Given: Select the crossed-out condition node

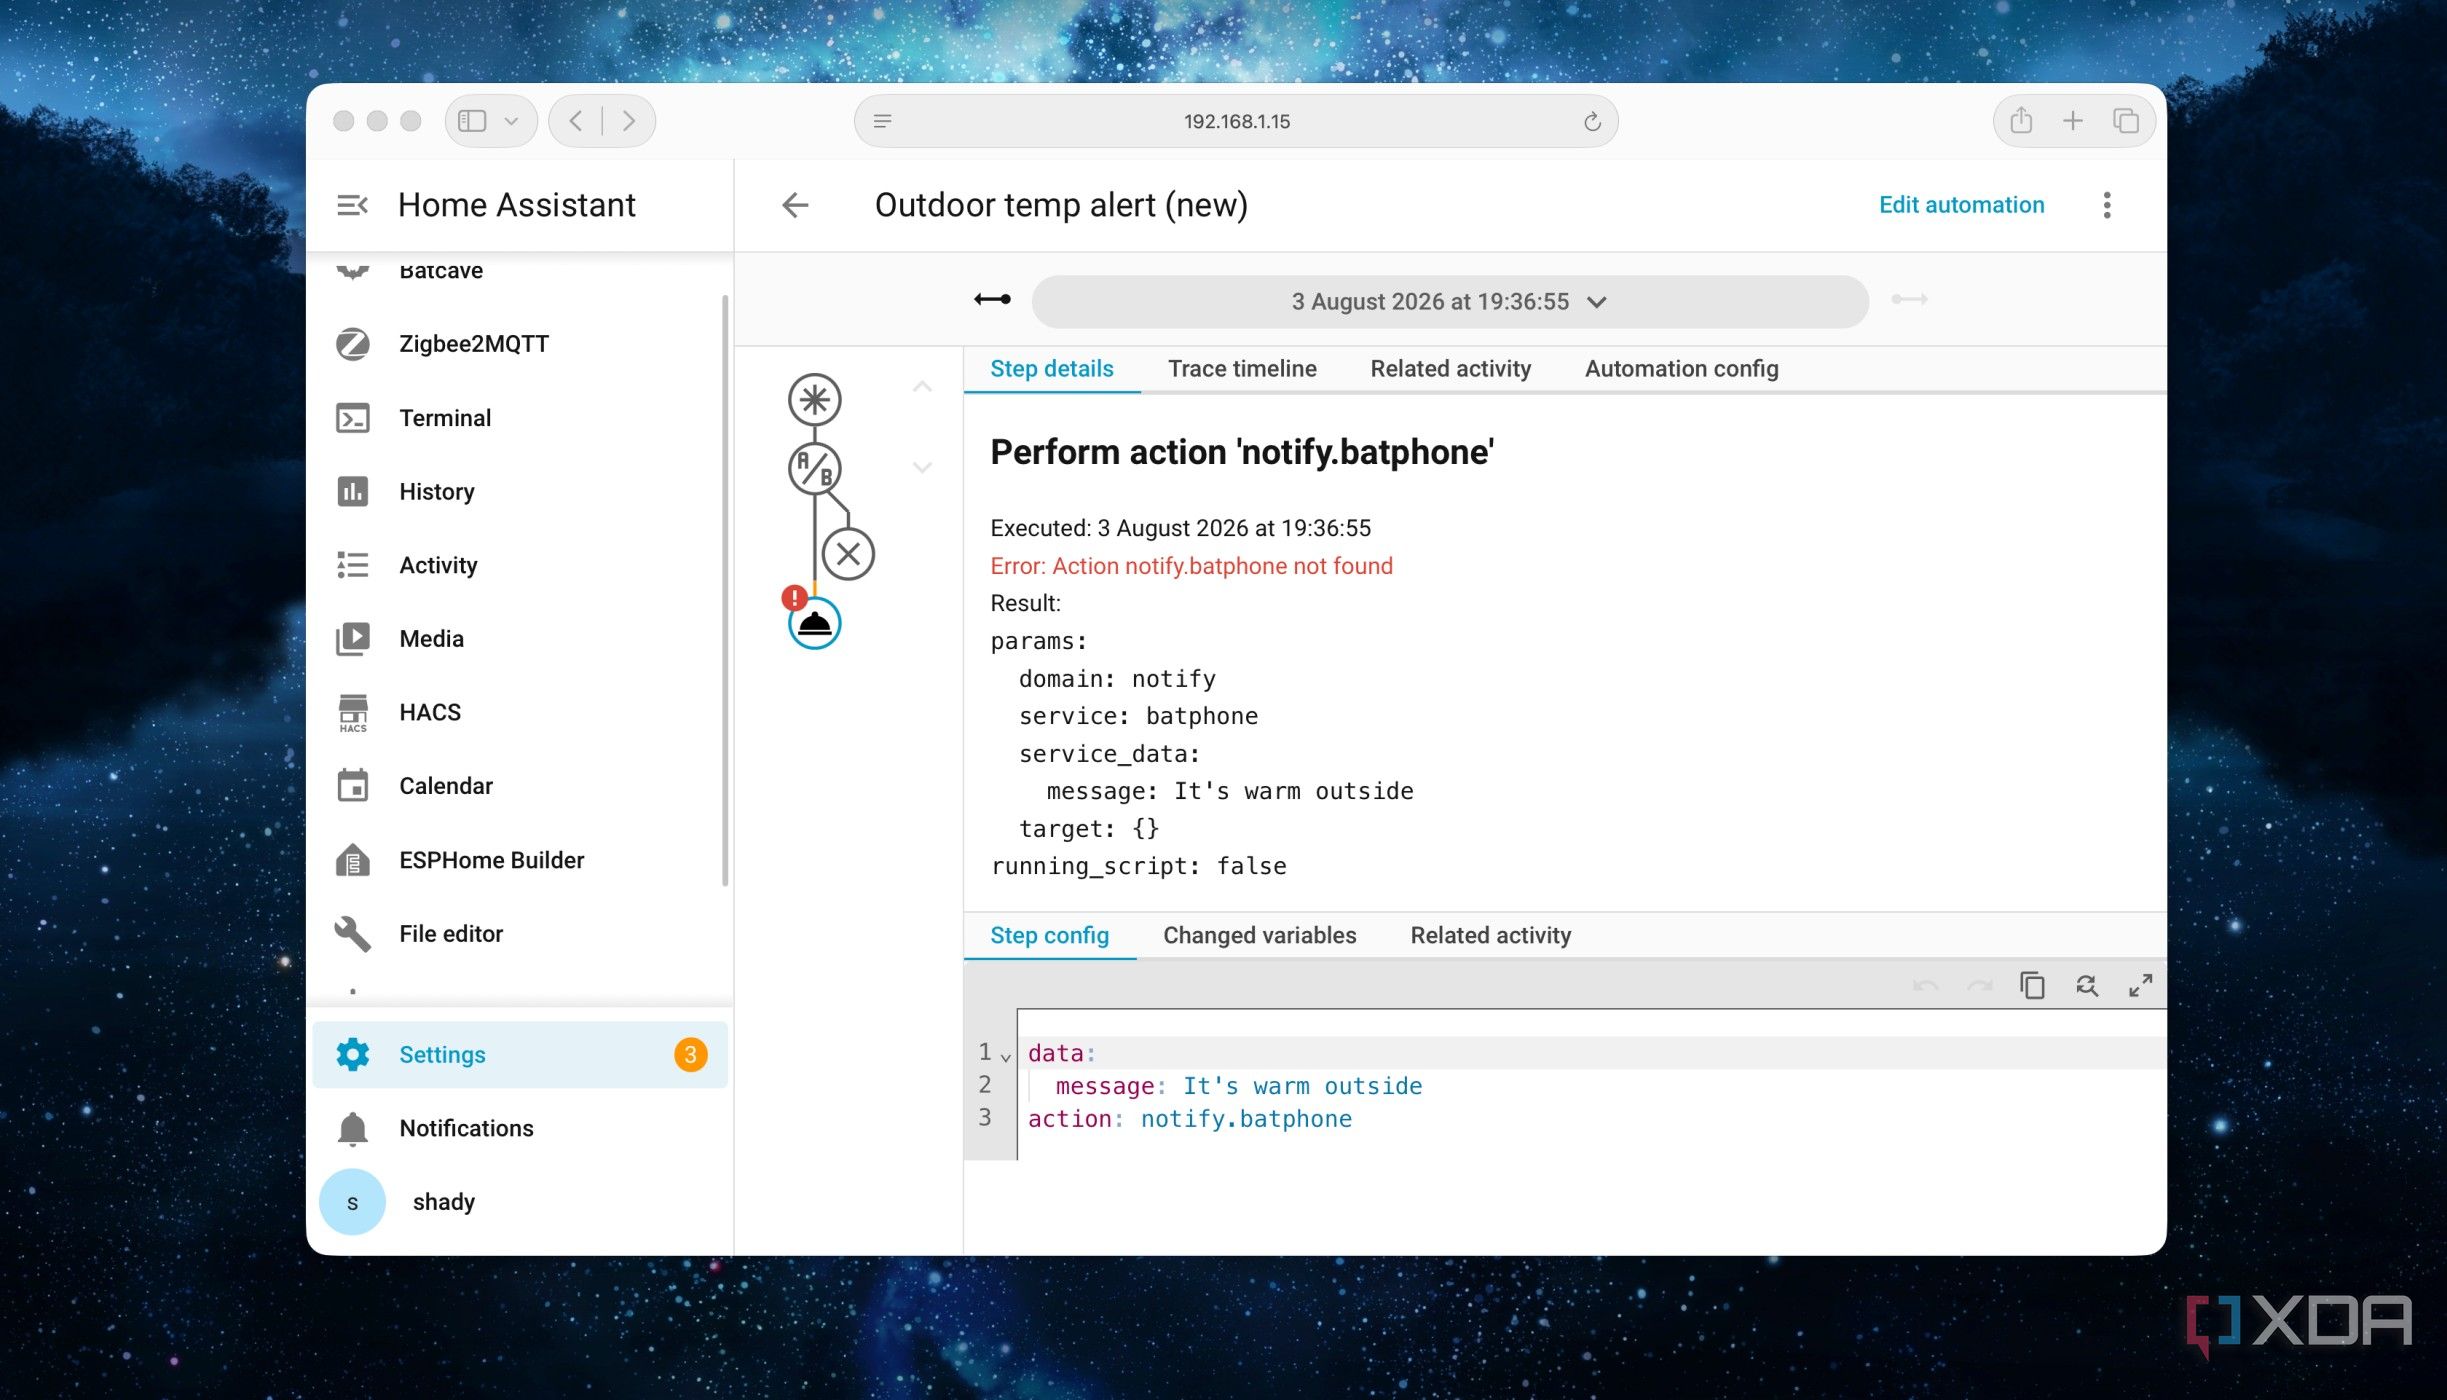Looking at the screenshot, I should click(848, 553).
